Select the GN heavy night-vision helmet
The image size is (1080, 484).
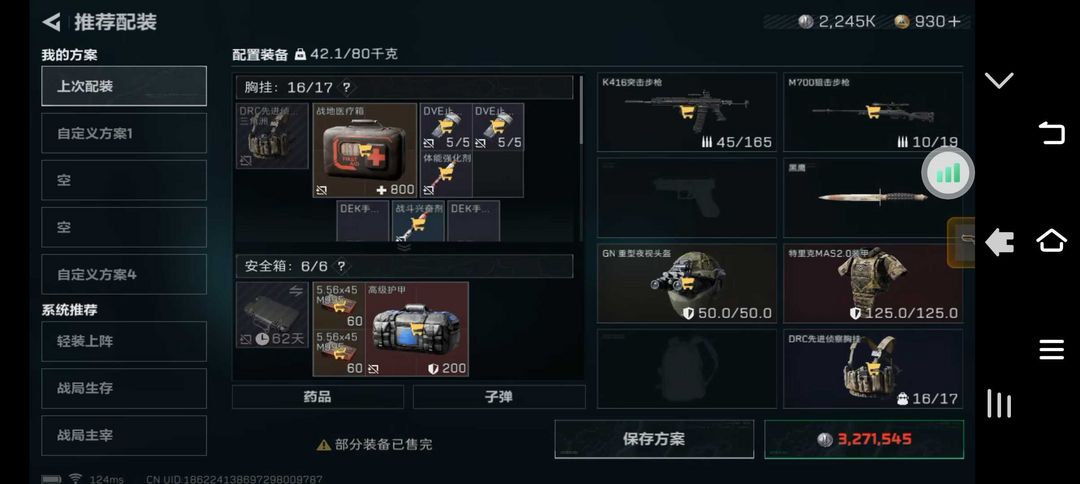pyautogui.click(x=687, y=283)
